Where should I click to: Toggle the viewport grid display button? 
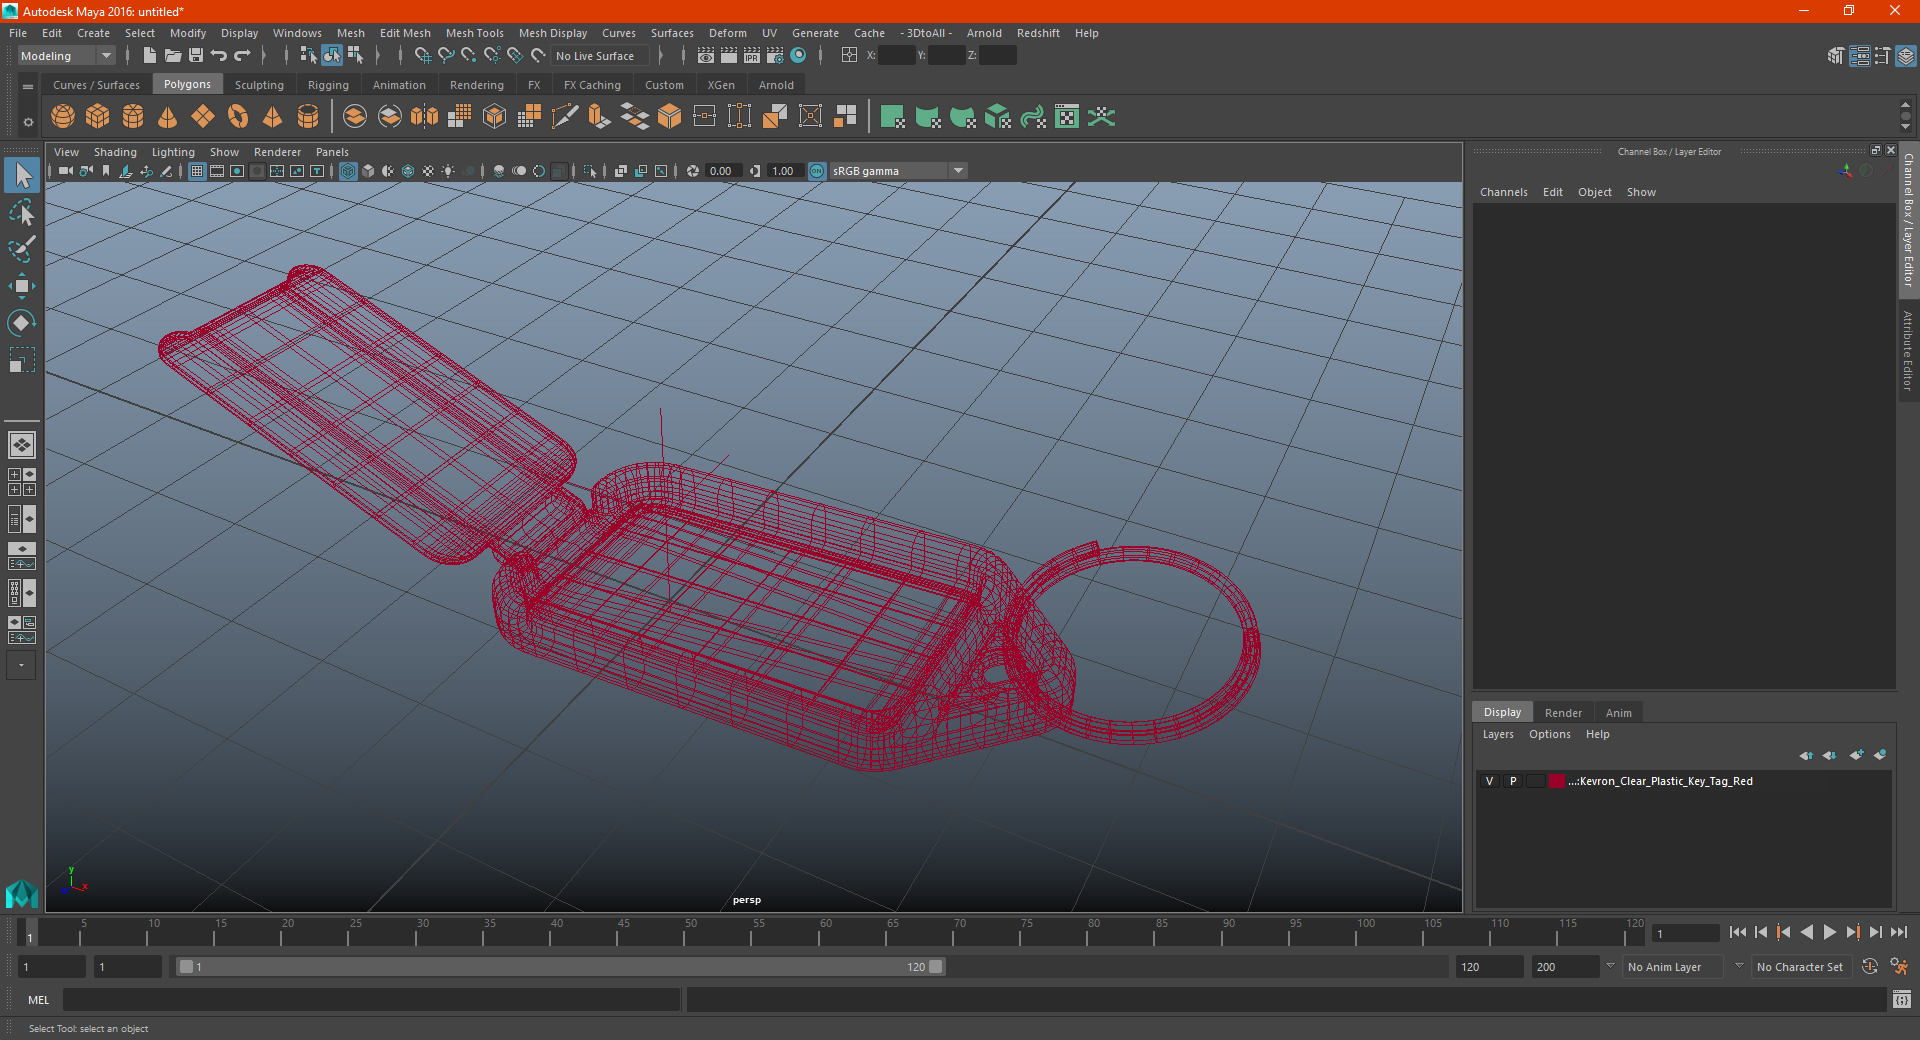pyautogui.click(x=197, y=171)
